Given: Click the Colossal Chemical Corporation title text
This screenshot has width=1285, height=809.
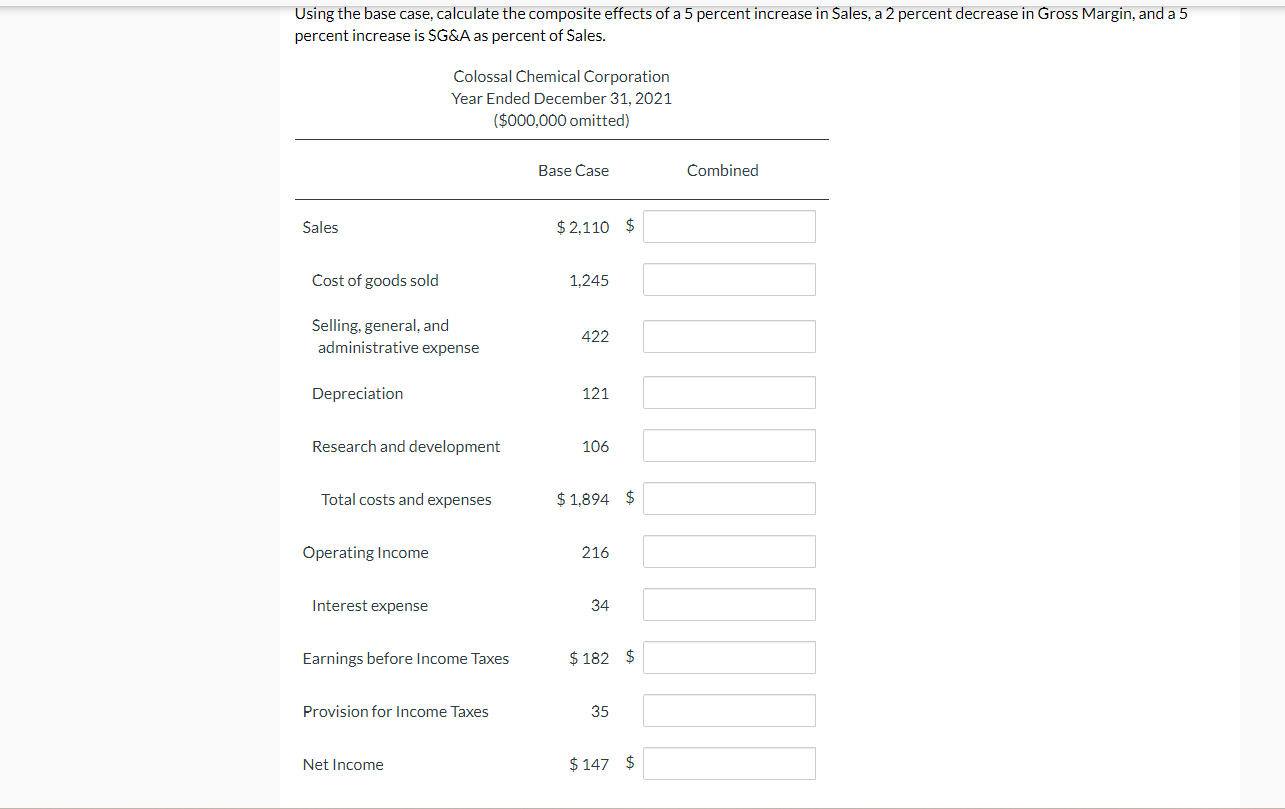Looking at the screenshot, I should (x=561, y=76).
